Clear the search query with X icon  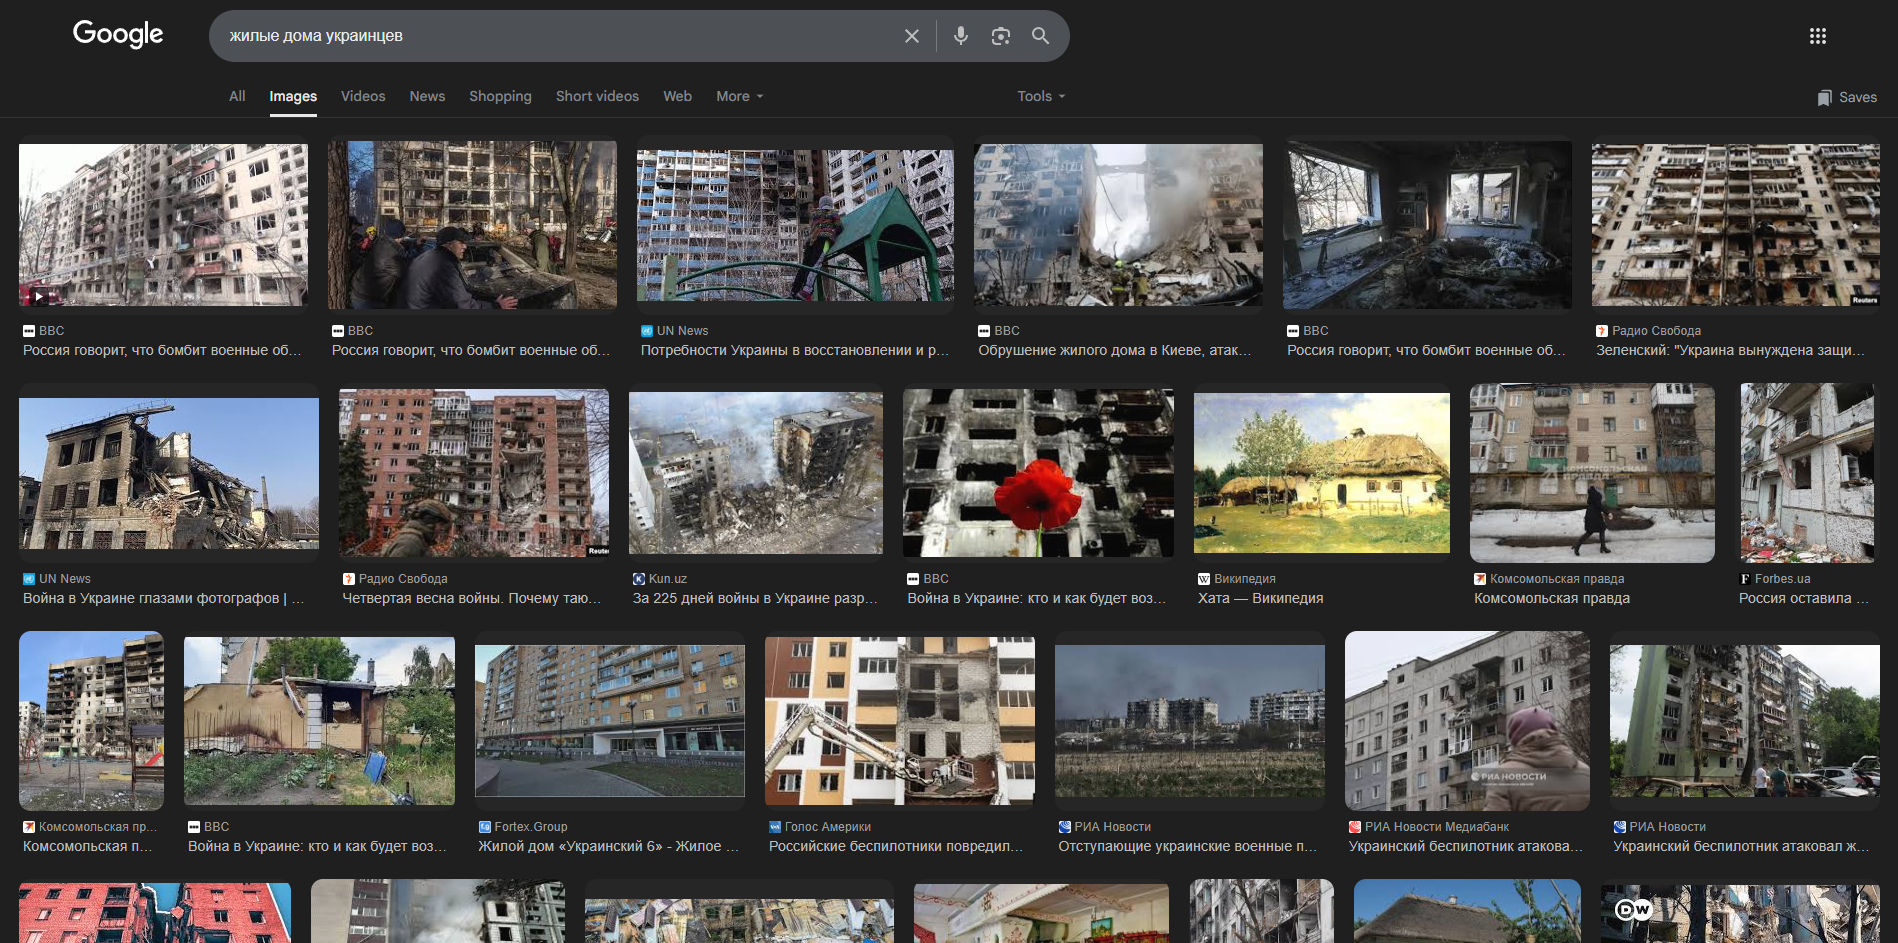pyautogui.click(x=911, y=36)
